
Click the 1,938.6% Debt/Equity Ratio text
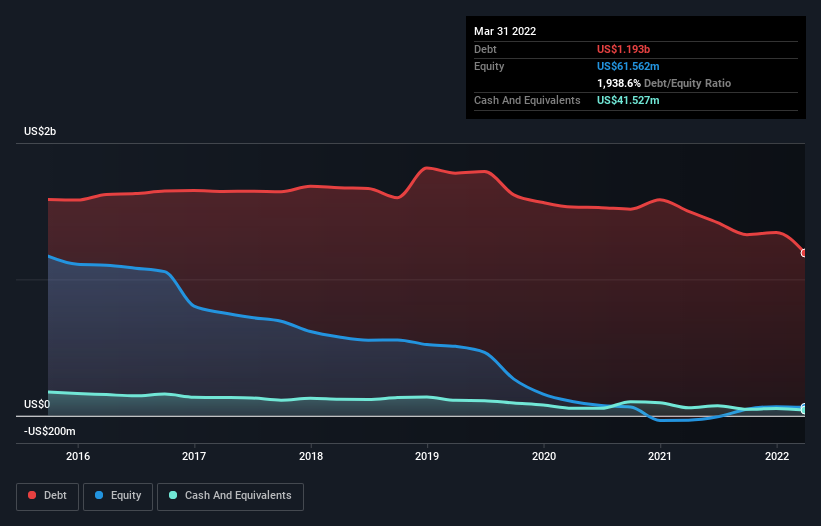[664, 83]
